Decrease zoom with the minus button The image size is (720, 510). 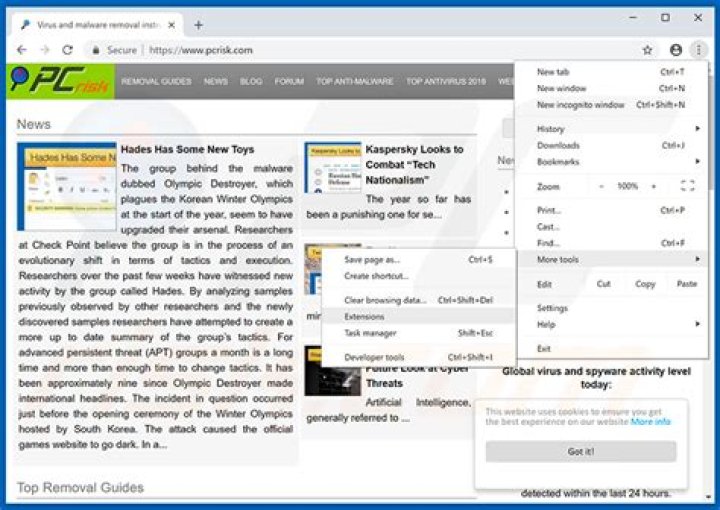(602, 186)
